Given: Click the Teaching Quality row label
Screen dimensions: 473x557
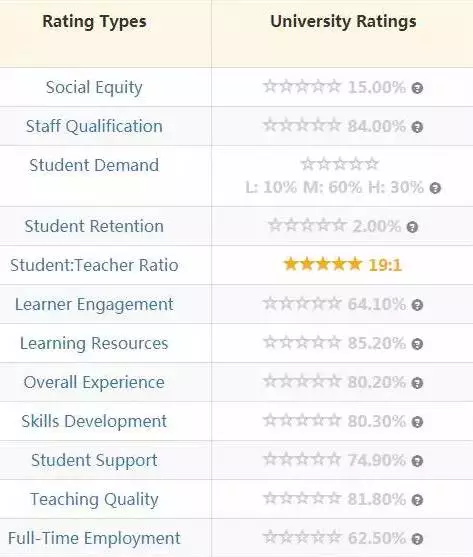Looking at the screenshot, I should point(94,499).
